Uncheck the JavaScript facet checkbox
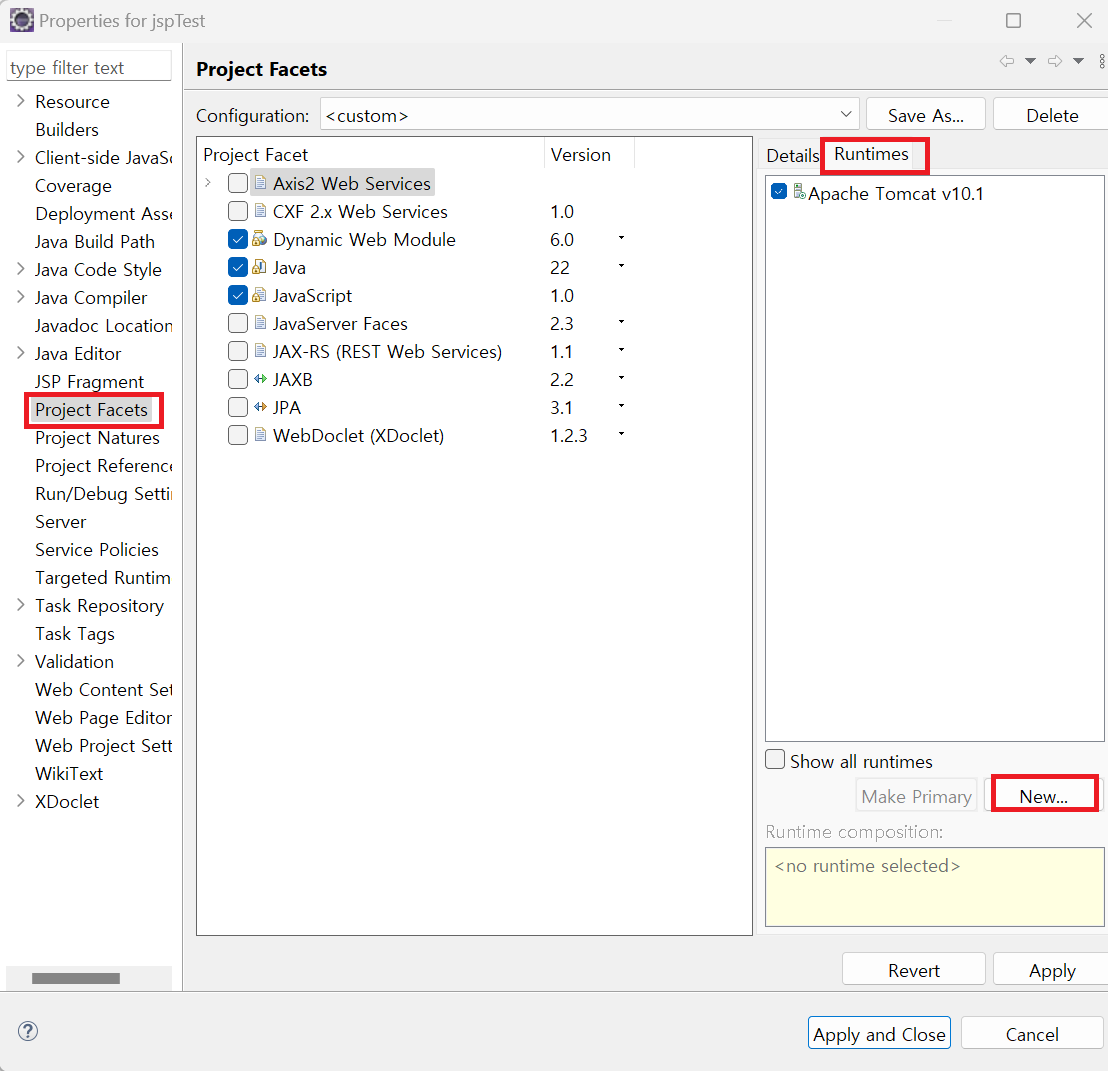Image resolution: width=1108 pixels, height=1071 pixels. tap(237, 295)
